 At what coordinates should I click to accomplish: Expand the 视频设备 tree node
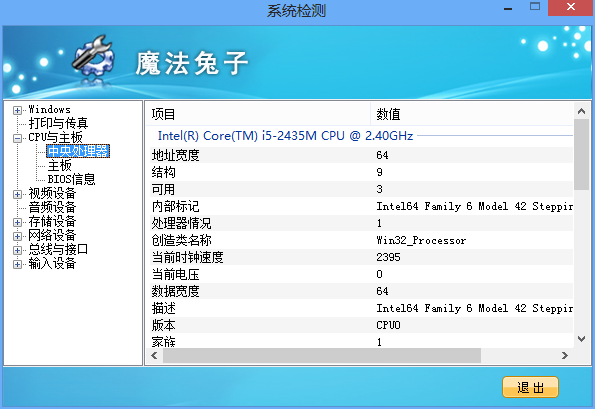[17, 195]
